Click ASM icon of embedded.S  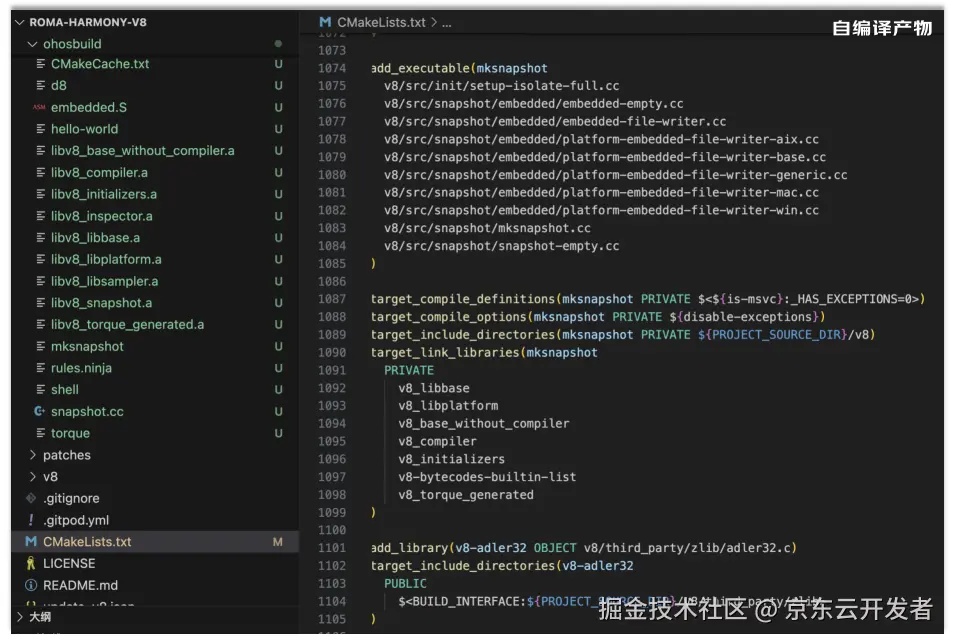coord(40,108)
